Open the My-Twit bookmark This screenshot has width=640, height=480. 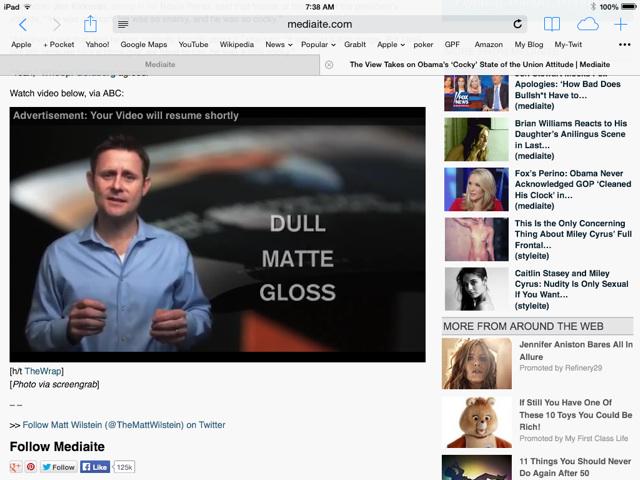(x=568, y=44)
